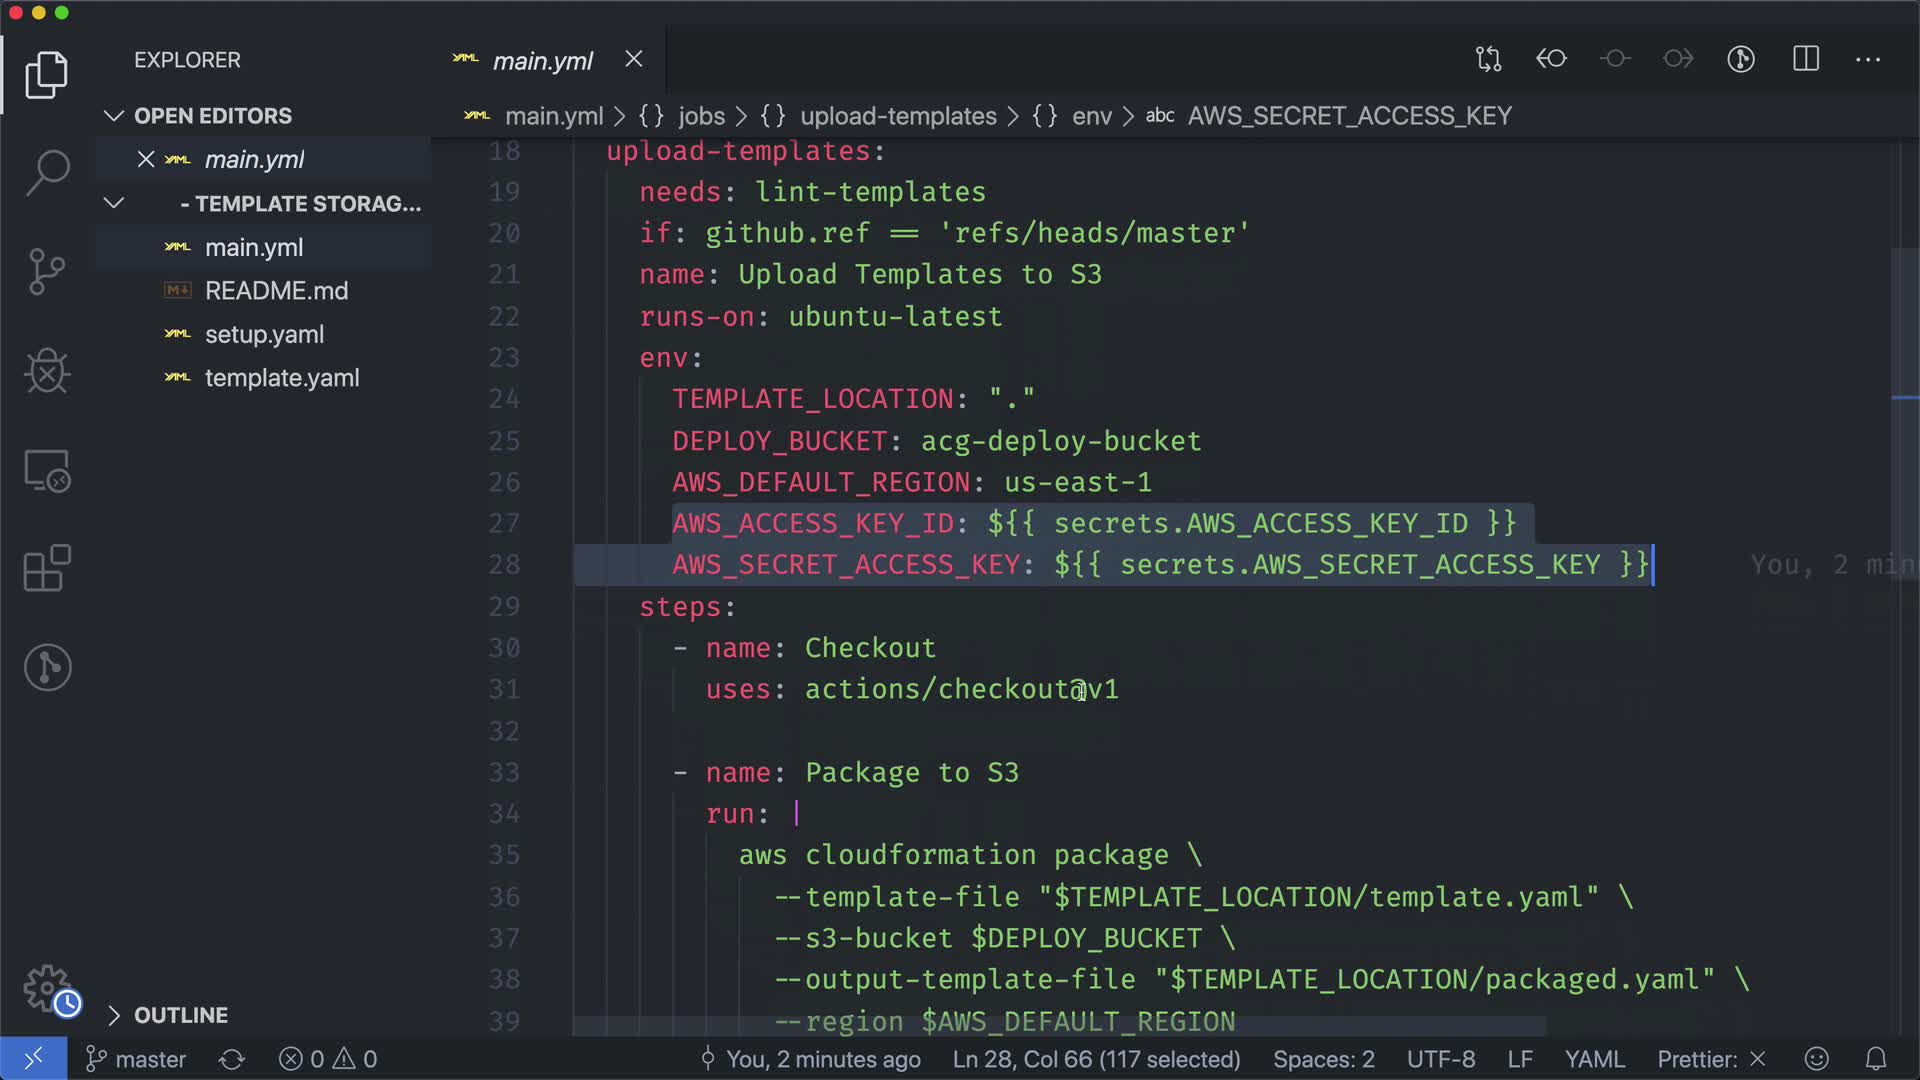Open the Source Control view
Image resolution: width=1920 pixels, height=1080 pixels.
[x=47, y=272]
